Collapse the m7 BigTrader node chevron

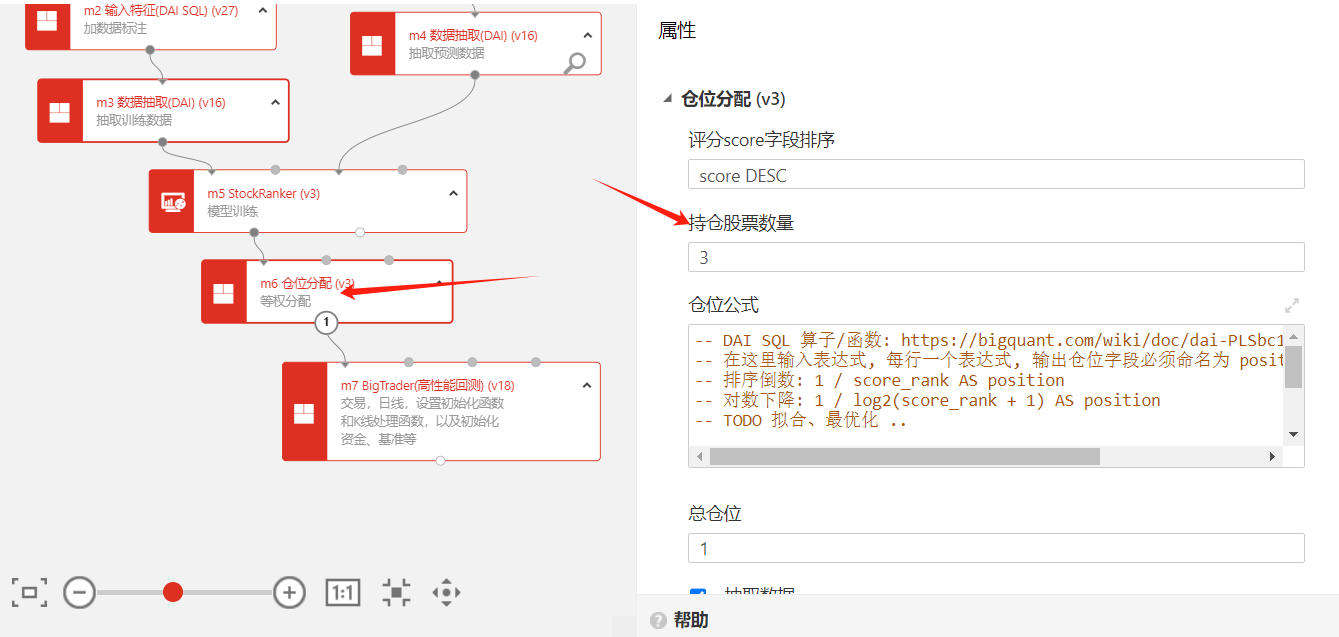tap(587, 385)
